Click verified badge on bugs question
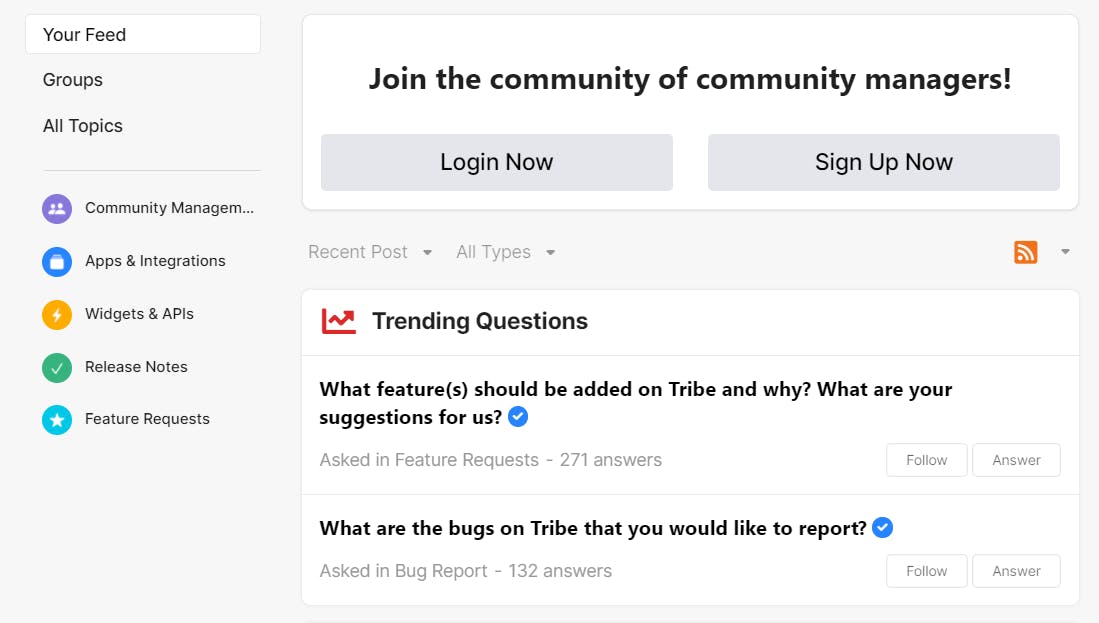This screenshot has height=623, width=1099. (882, 527)
